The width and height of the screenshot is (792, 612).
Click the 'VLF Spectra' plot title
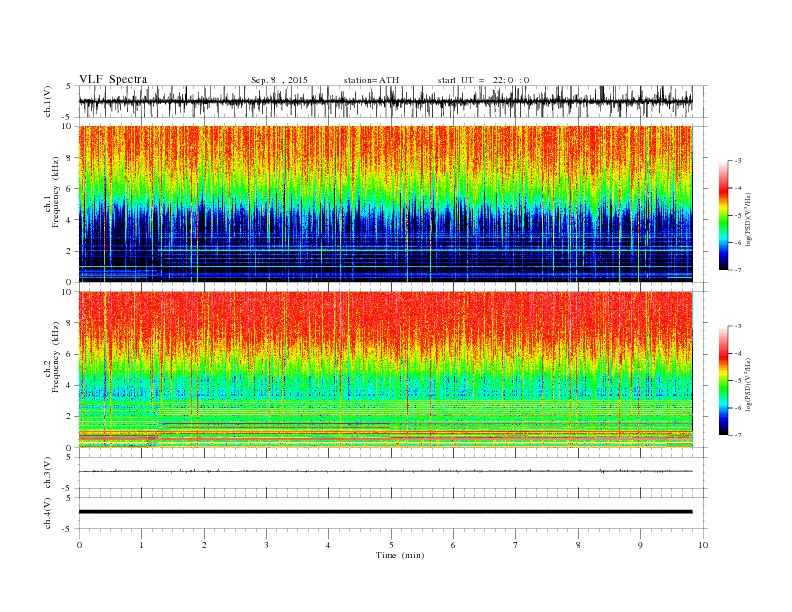pyautogui.click(x=113, y=79)
